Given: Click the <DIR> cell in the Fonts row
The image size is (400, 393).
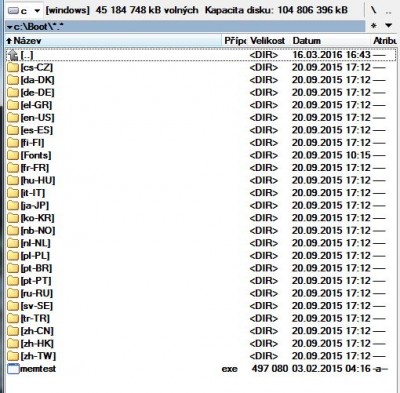Looking at the screenshot, I should (264, 155).
